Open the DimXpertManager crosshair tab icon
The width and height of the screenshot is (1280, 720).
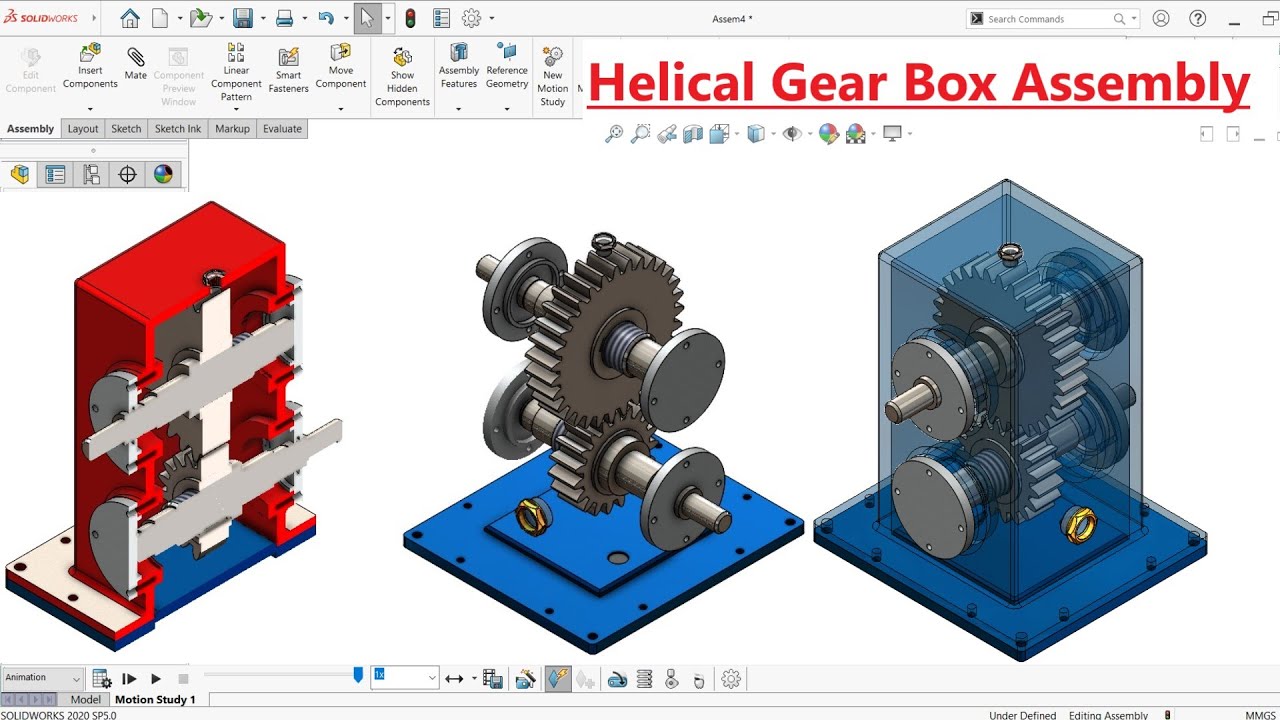(x=127, y=175)
